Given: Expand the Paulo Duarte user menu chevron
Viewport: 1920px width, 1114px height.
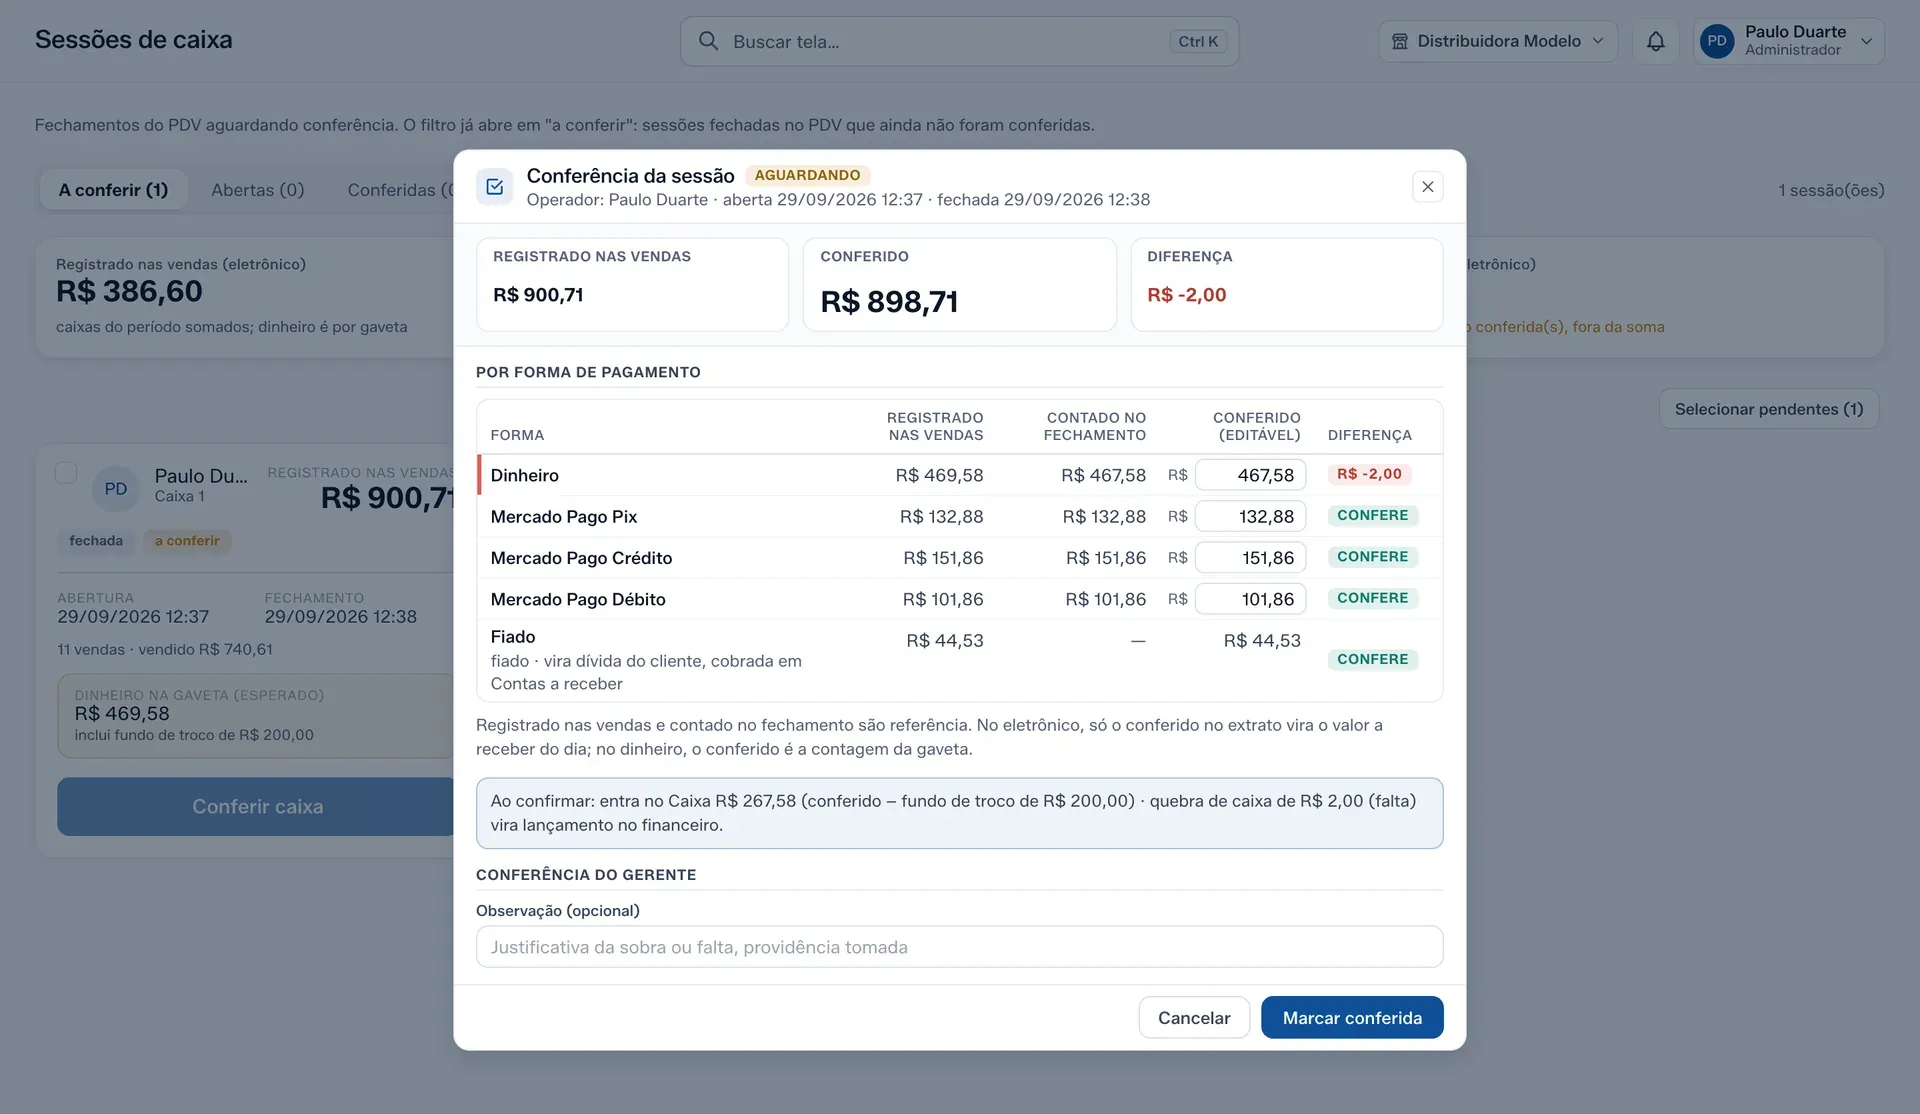Looking at the screenshot, I should (1866, 41).
